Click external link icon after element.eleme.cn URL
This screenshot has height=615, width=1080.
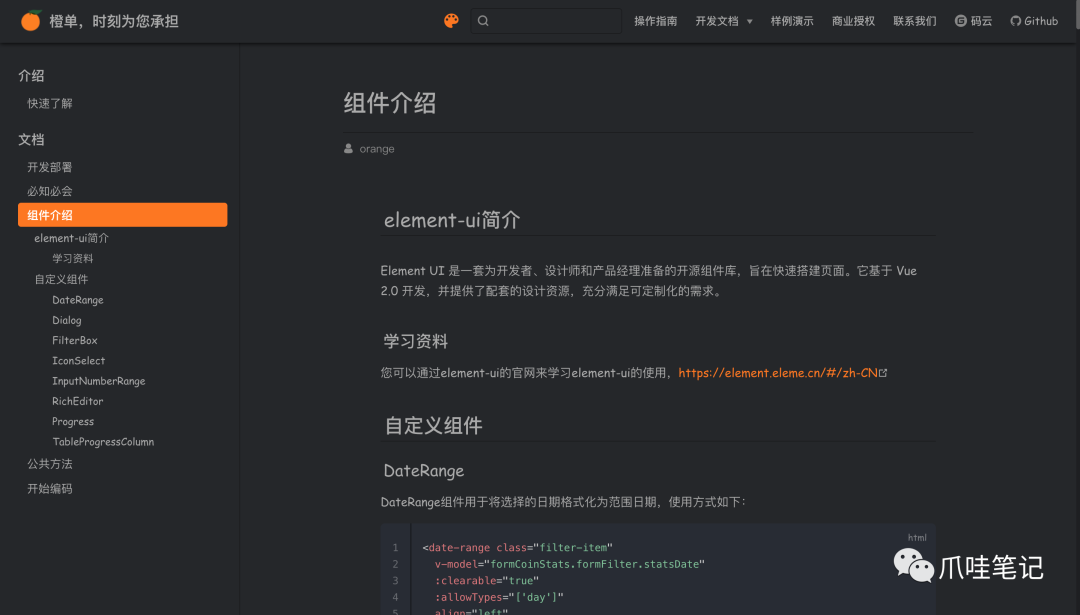883,373
